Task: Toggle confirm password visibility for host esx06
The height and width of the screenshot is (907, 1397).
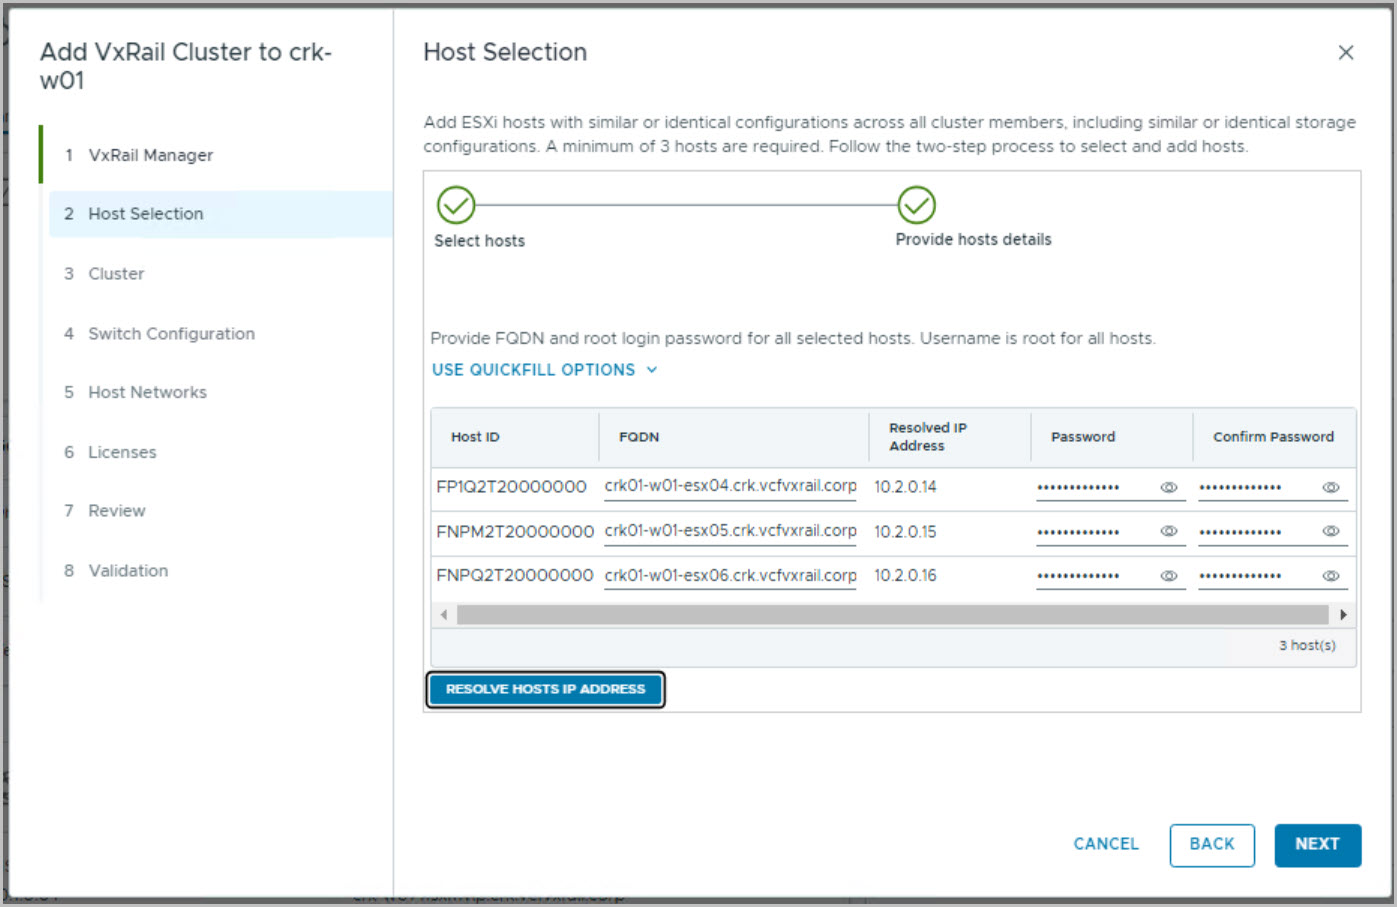Action: (1330, 576)
